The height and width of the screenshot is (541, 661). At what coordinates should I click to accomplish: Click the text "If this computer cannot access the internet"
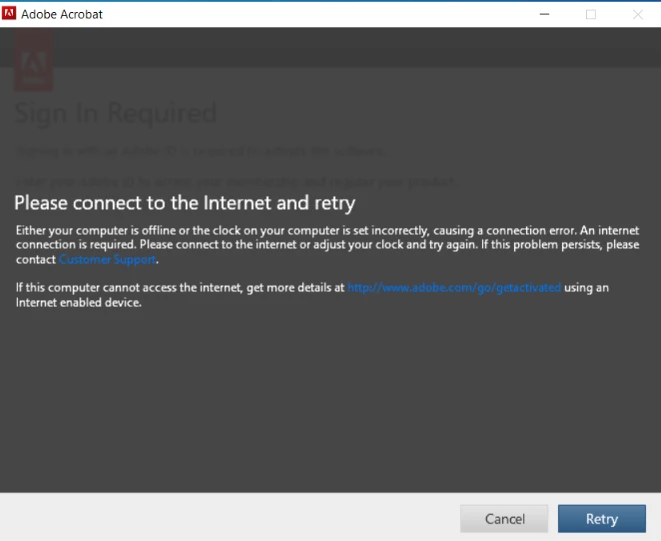[x=129, y=288]
